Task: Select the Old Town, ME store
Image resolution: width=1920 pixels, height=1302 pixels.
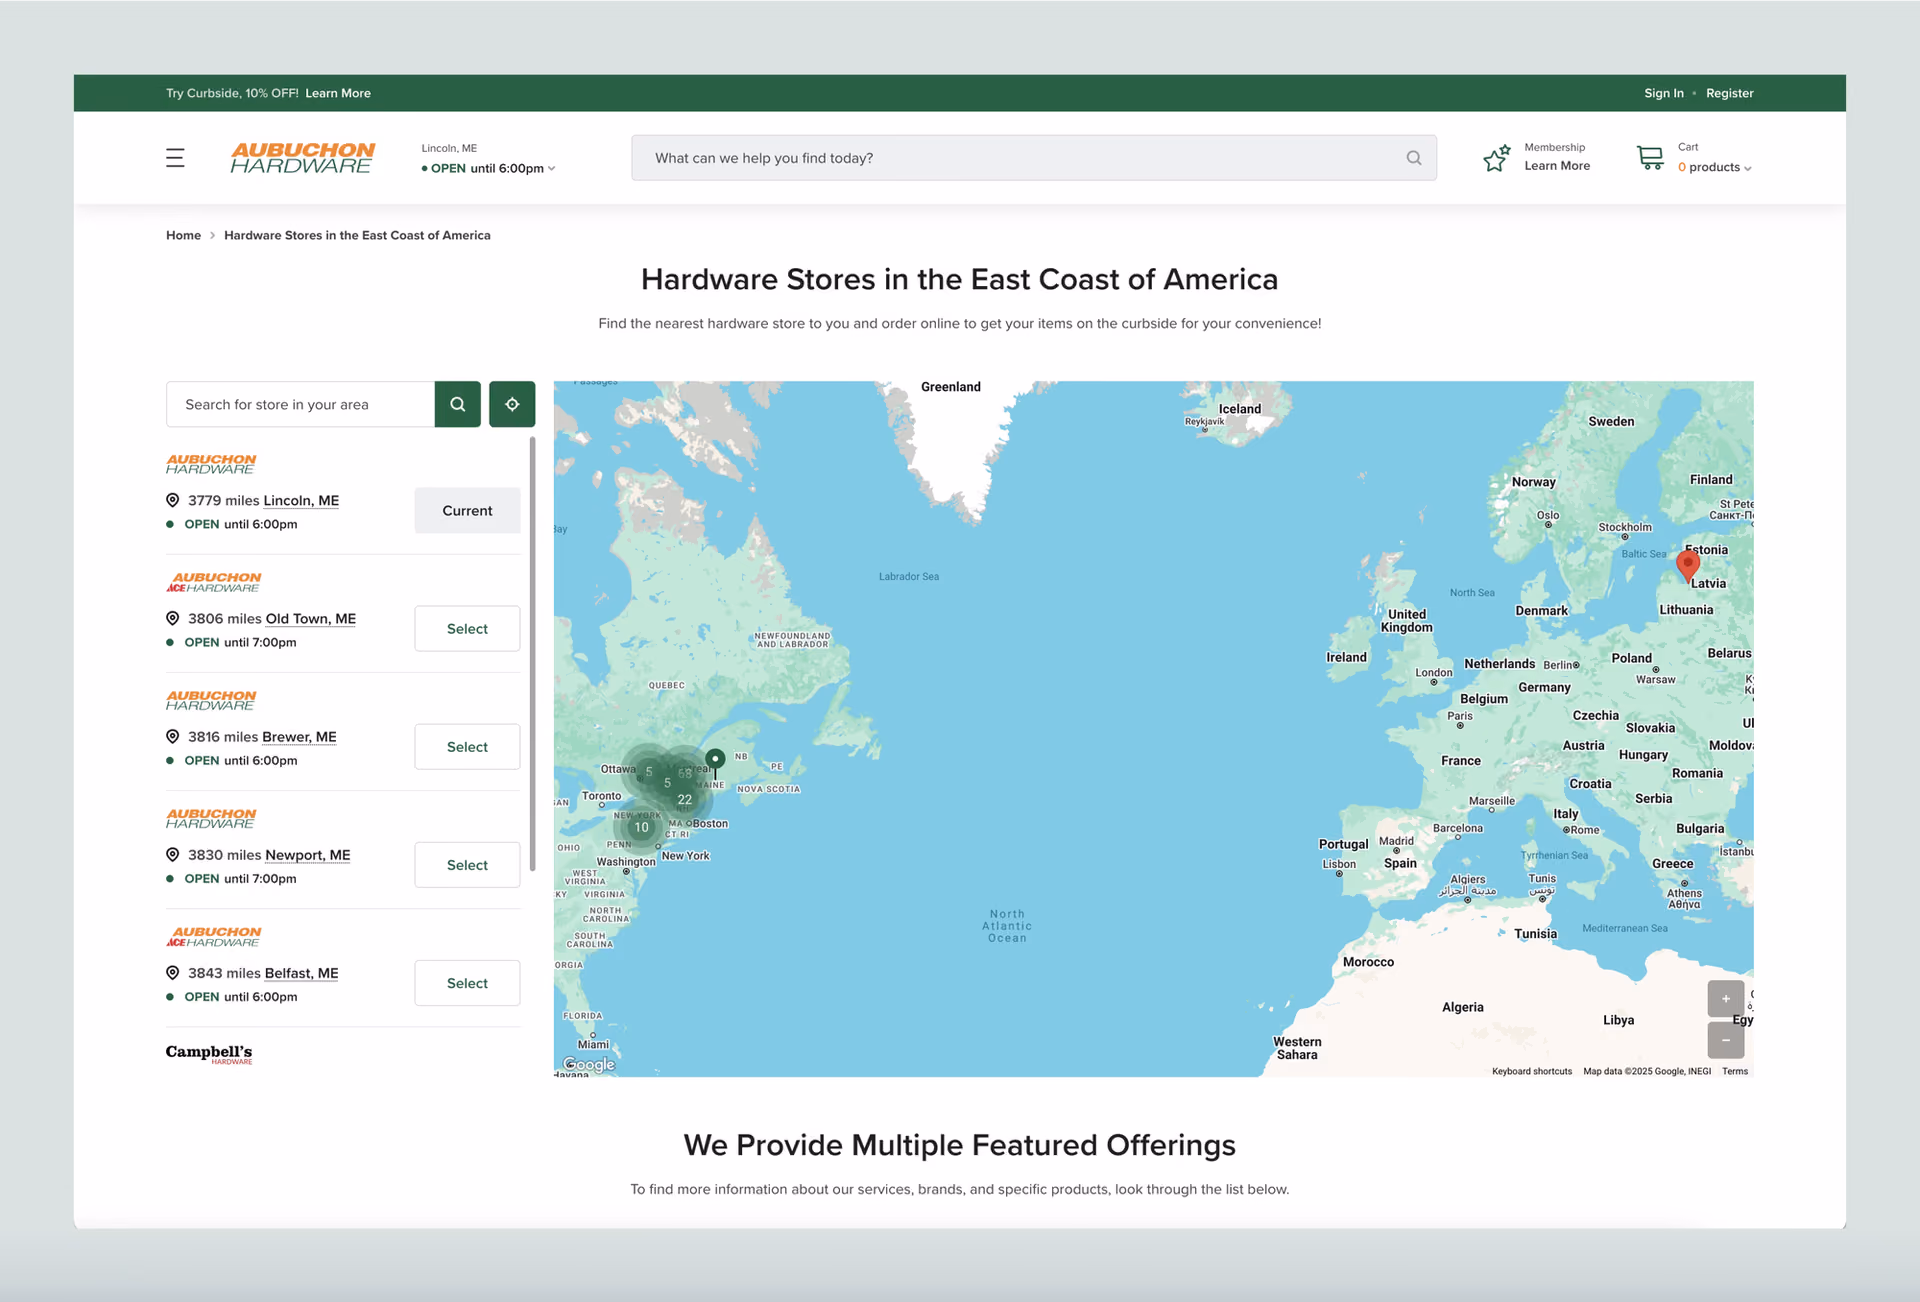Action: click(x=467, y=628)
